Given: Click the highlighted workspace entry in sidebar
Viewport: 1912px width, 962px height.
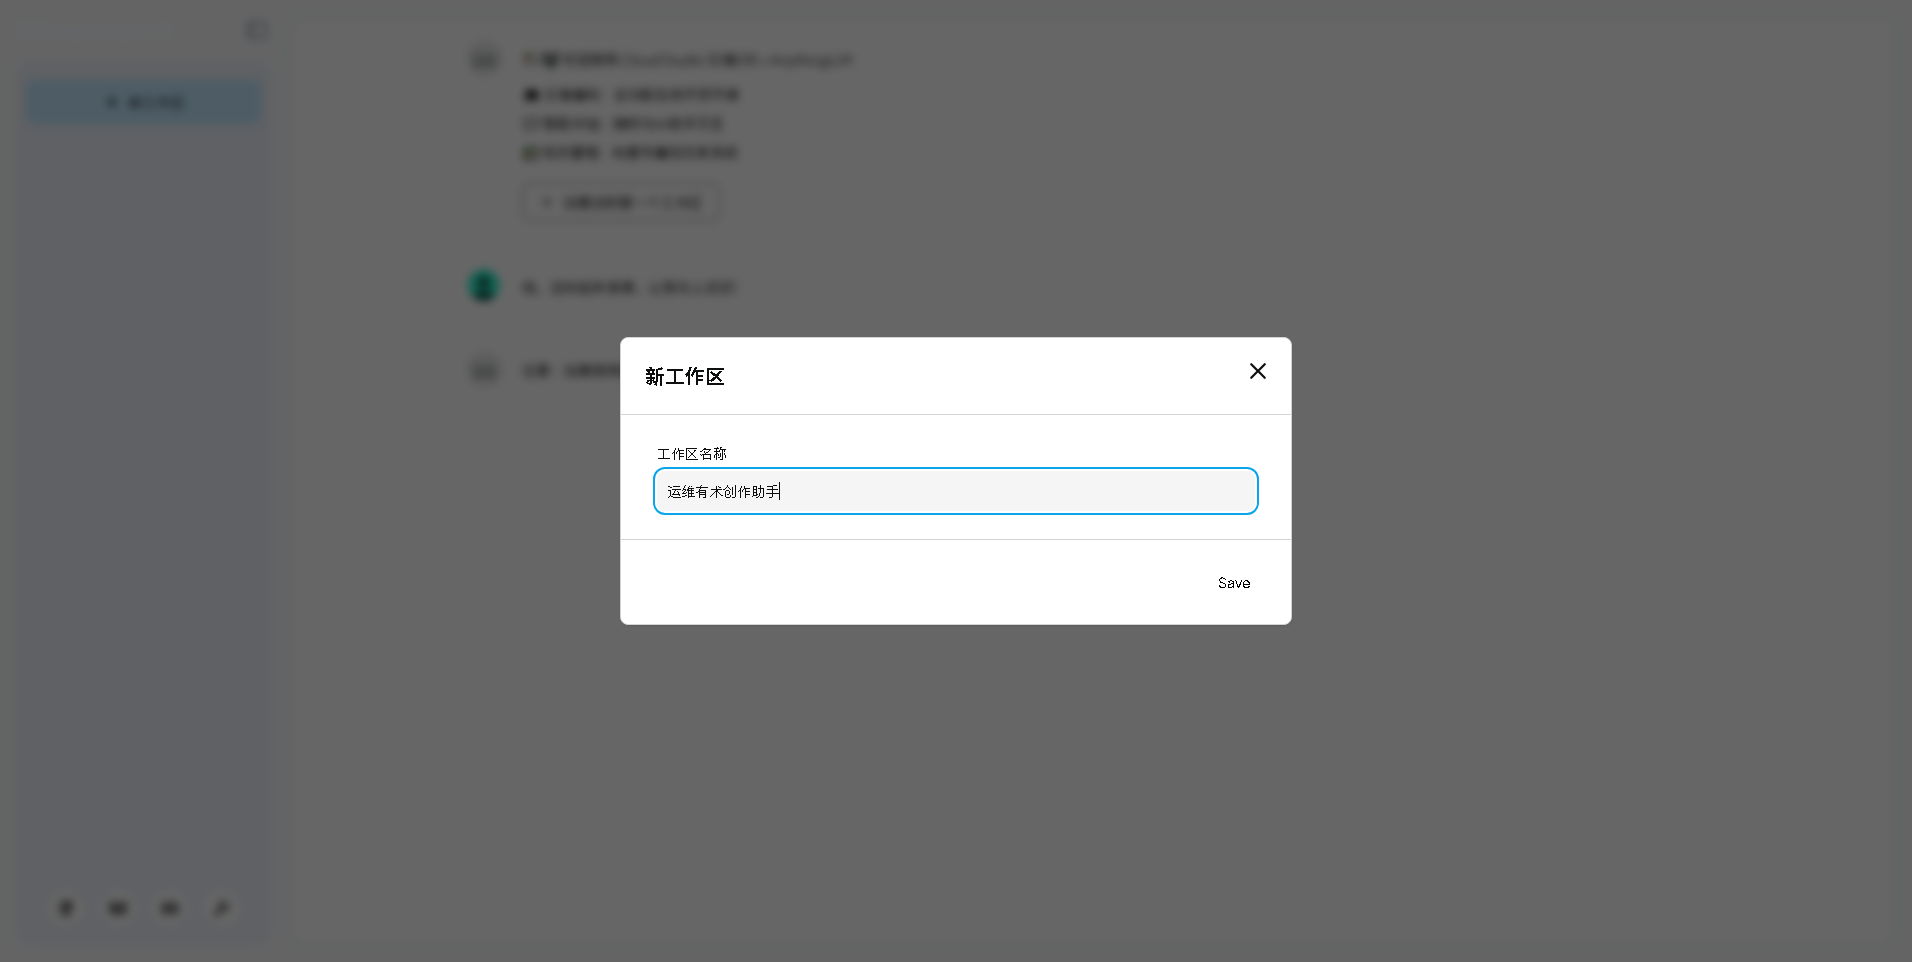Looking at the screenshot, I should [x=144, y=100].
